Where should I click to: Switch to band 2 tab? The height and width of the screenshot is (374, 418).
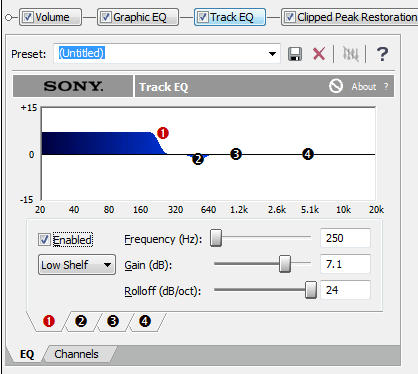coord(81,321)
